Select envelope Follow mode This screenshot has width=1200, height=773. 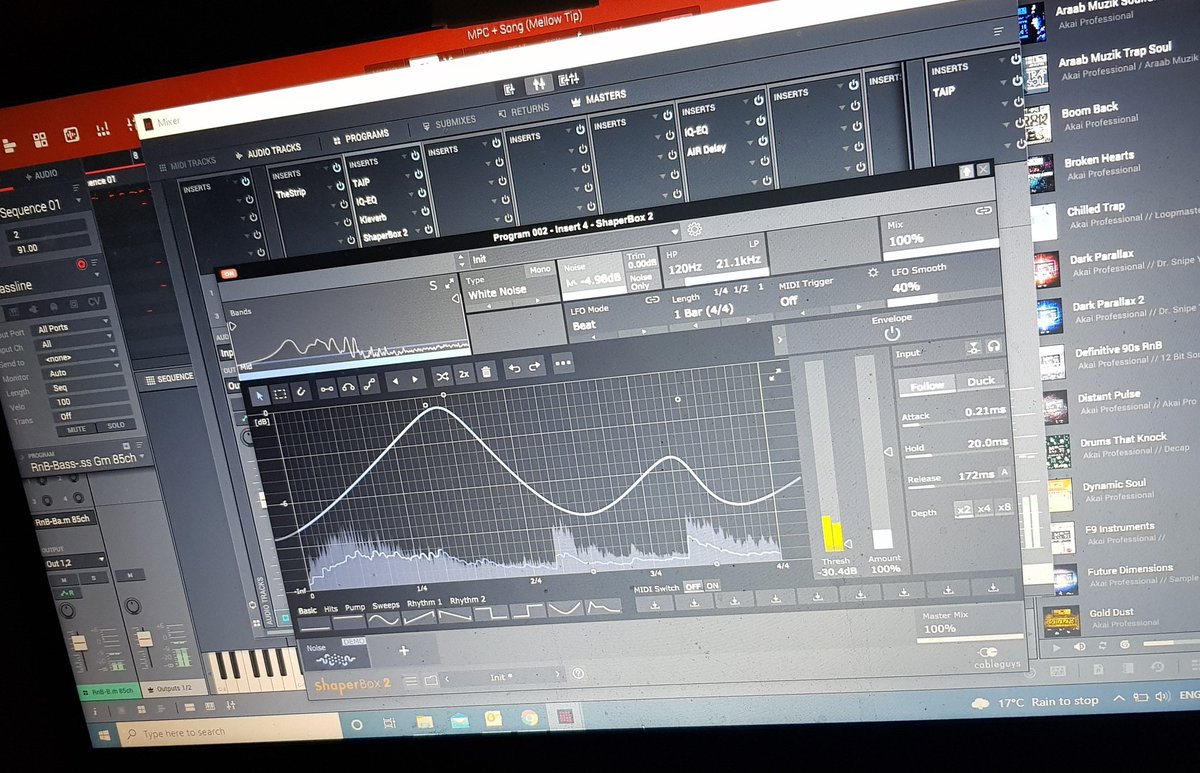point(927,385)
